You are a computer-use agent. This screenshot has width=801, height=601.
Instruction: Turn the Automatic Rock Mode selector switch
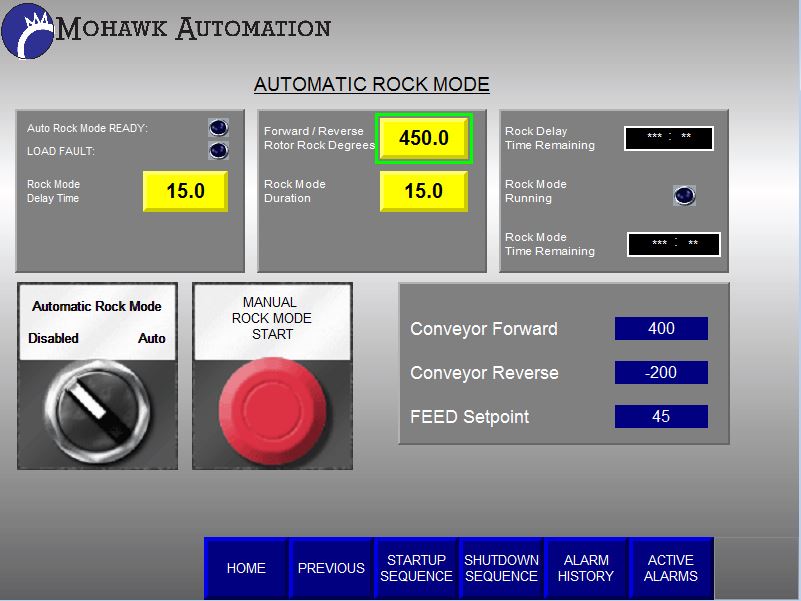point(97,412)
